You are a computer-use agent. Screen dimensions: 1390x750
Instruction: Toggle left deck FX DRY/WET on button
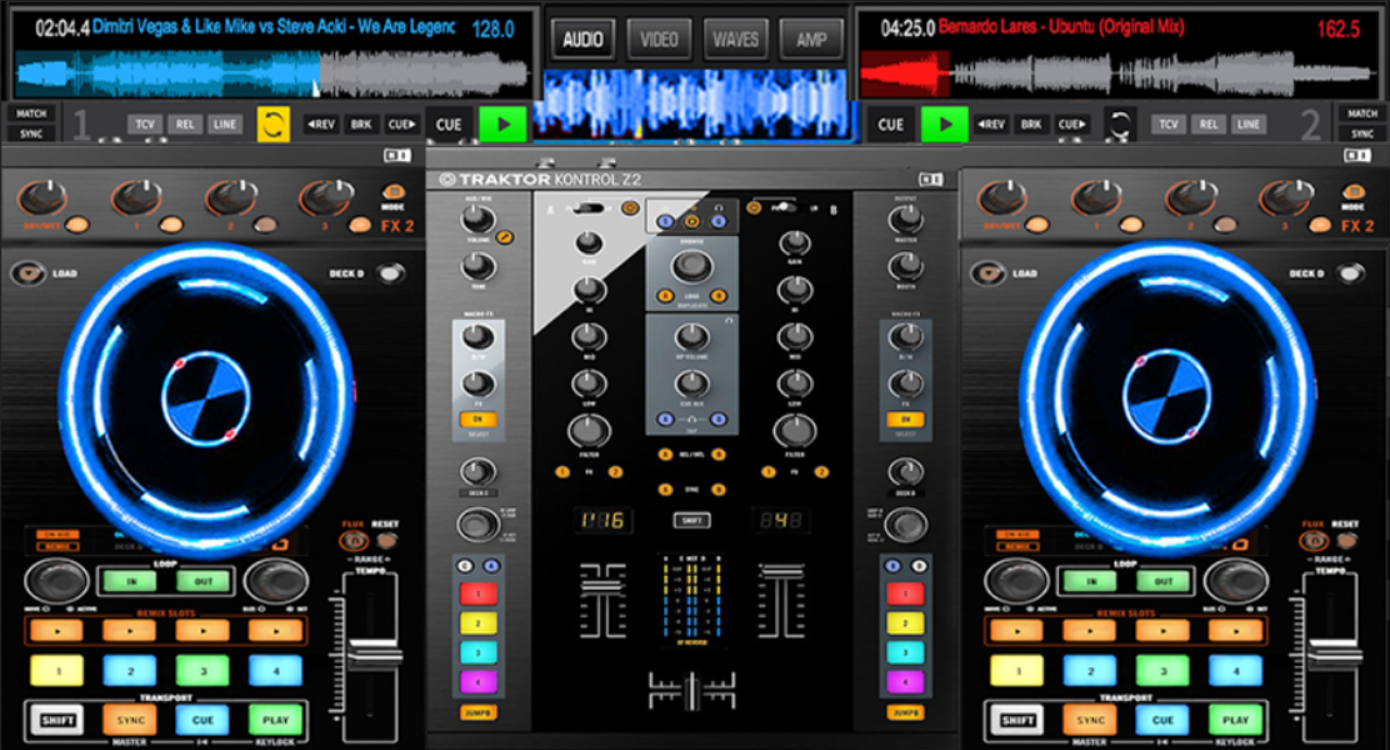pyautogui.click(x=77, y=225)
